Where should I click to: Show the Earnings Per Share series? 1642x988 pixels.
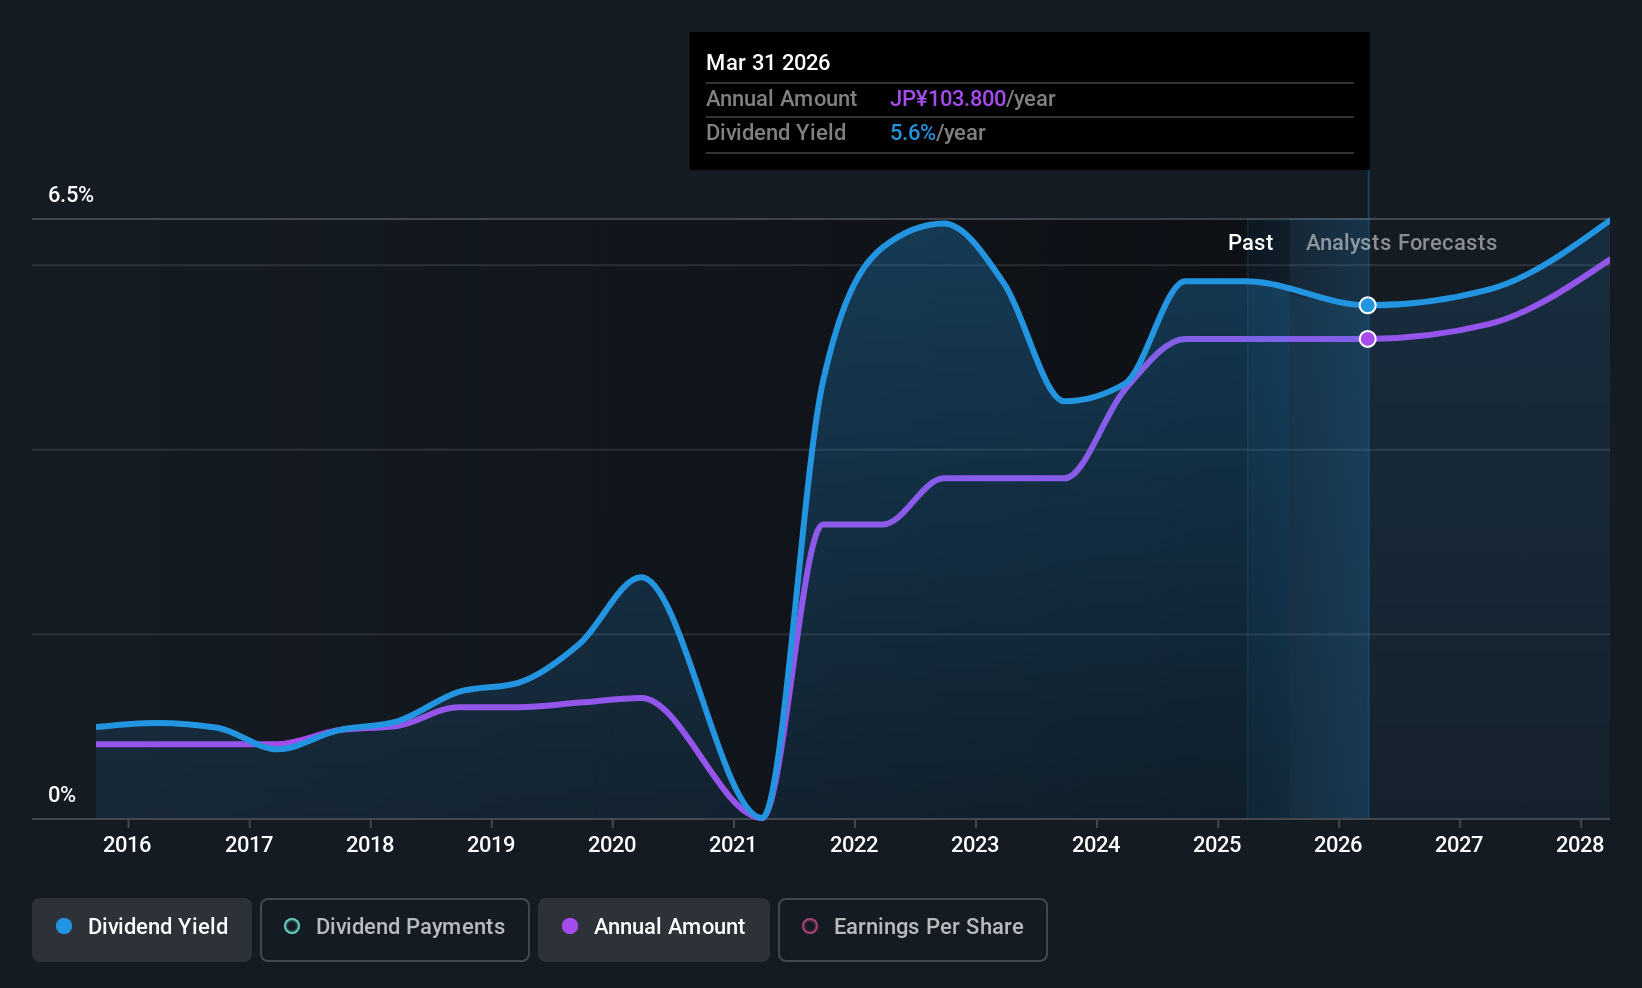[913, 929]
